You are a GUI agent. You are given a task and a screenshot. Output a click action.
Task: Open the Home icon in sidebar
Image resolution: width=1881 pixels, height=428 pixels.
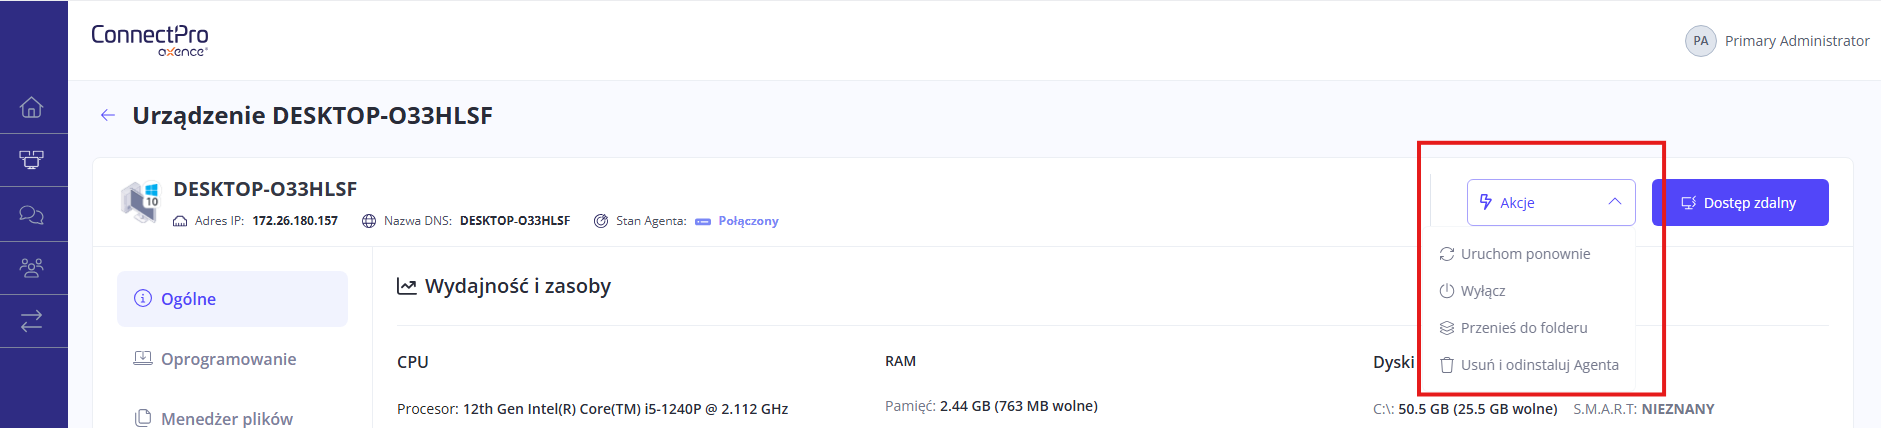point(32,107)
